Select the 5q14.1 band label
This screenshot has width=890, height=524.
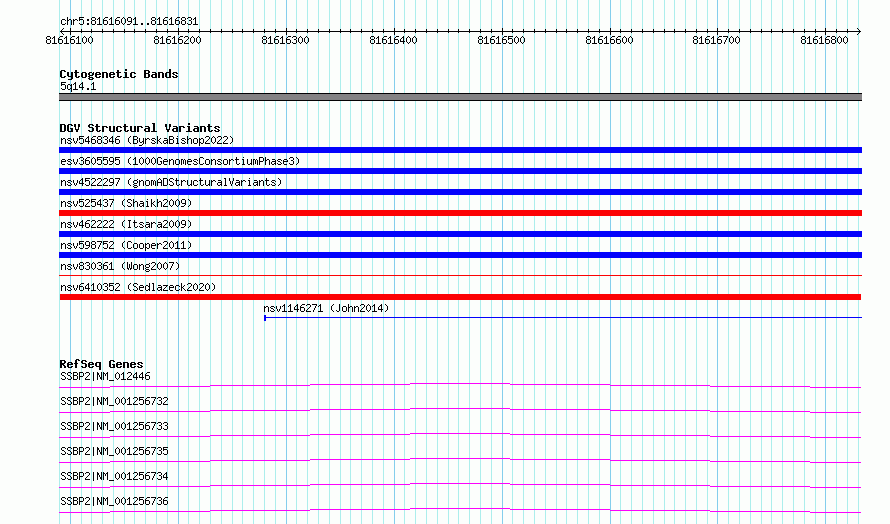point(78,86)
